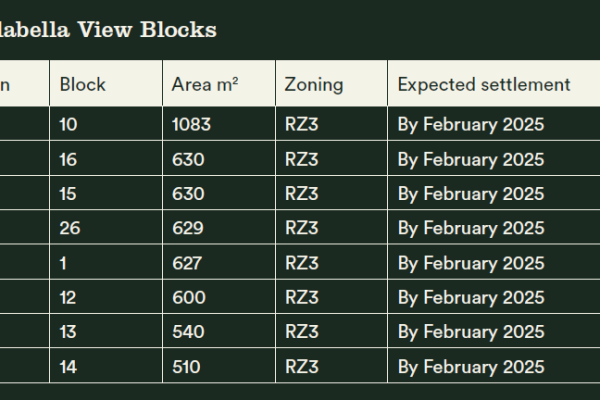Image resolution: width=600 pixels, height=400 pixels.
Task: Select the 540 area cell
Action: pyautogui.click(x=187, y=332)
